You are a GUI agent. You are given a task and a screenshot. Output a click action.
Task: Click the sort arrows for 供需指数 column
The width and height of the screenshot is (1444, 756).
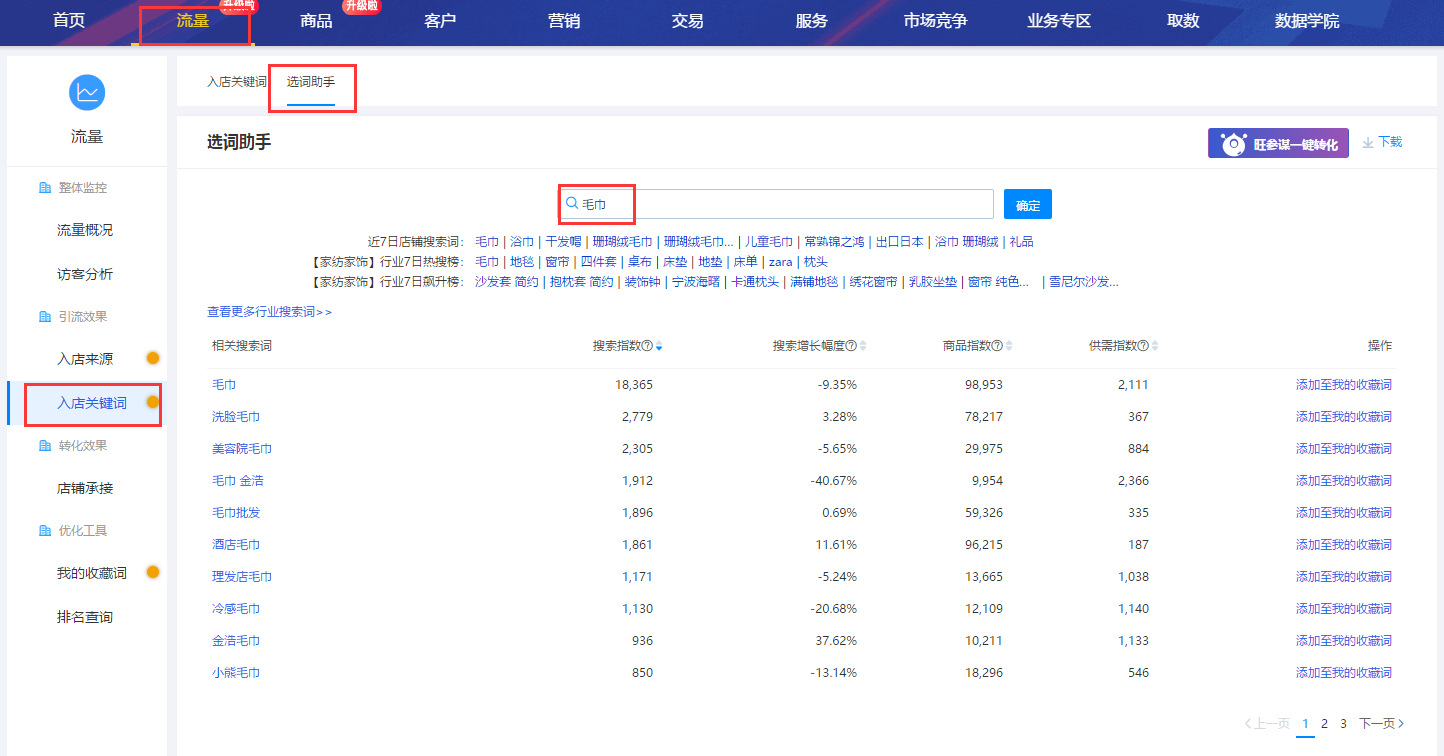tap(1155, 346)
